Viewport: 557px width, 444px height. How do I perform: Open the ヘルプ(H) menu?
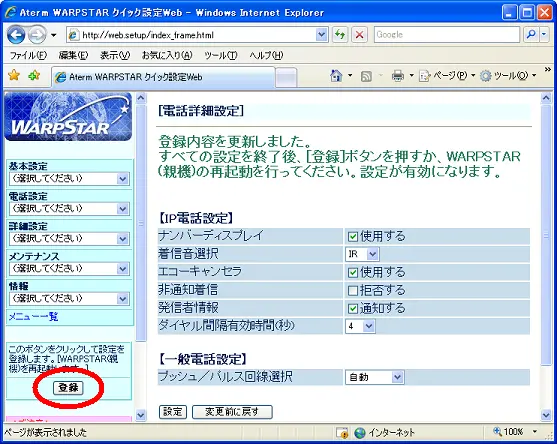(266, 55)
